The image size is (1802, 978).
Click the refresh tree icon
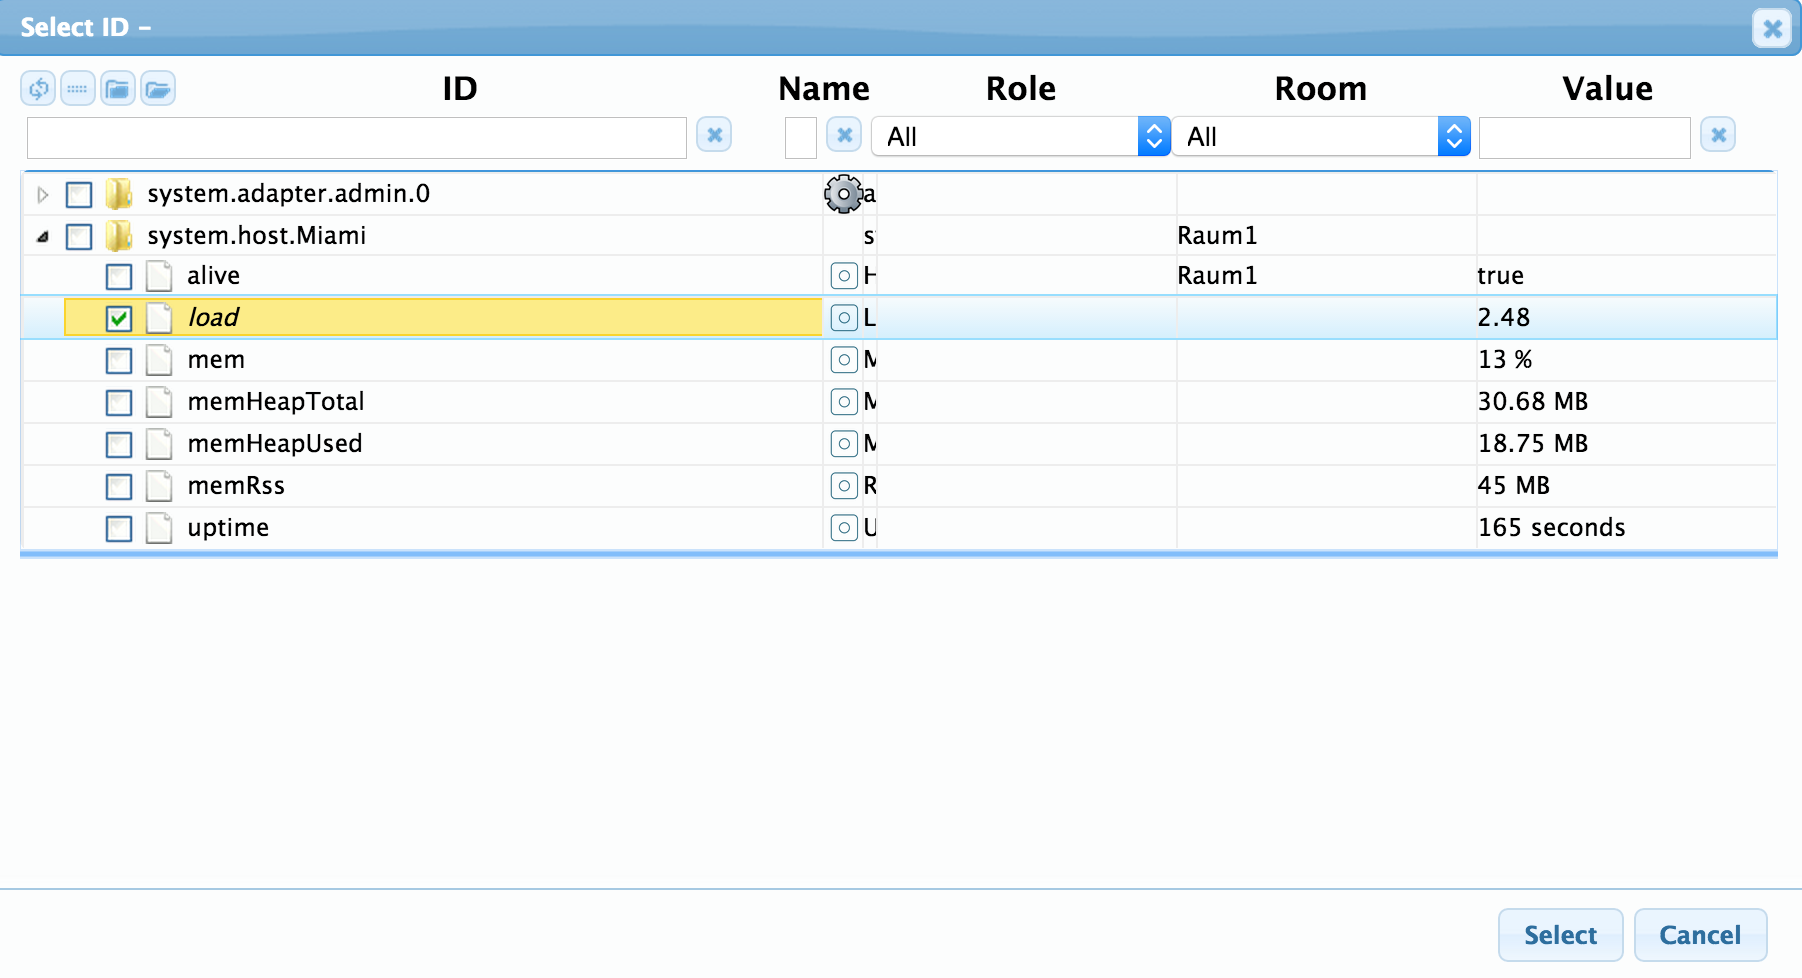coord(38,89)
